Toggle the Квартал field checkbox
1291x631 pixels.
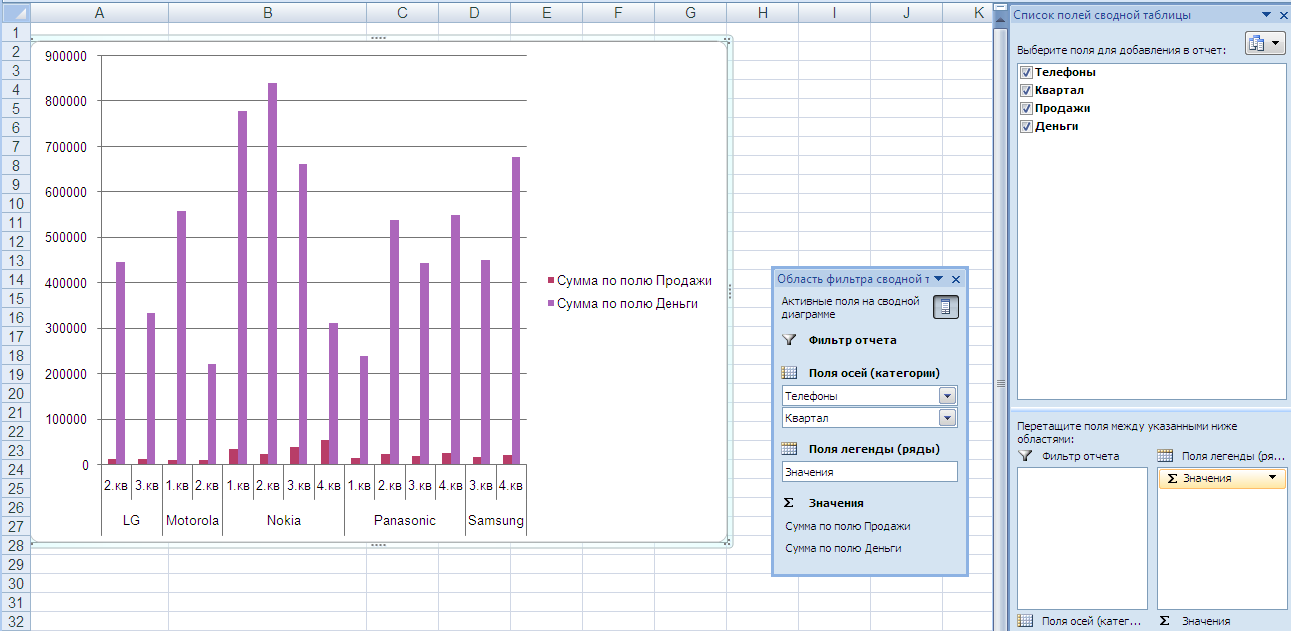[1026, 91]
